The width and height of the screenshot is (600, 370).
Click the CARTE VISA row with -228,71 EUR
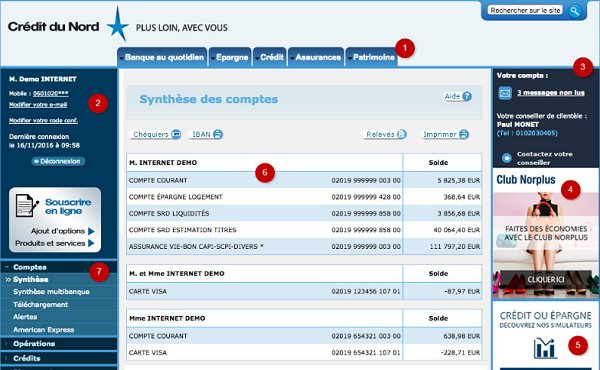304,352
